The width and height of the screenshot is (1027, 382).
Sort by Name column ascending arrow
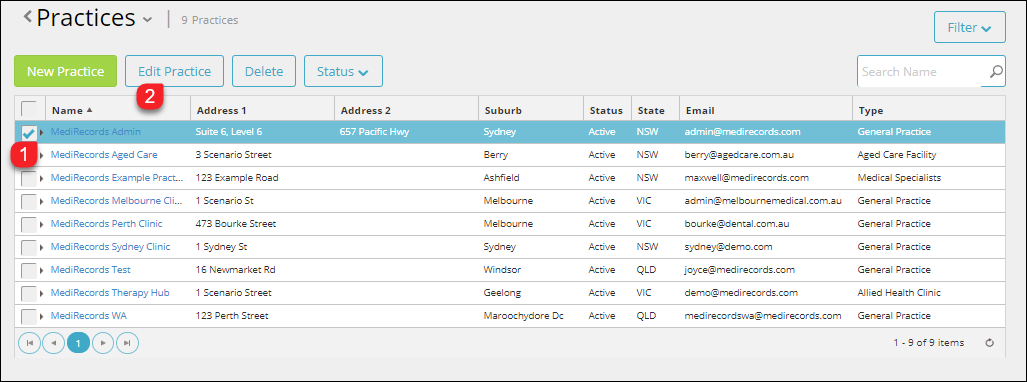(90, 110)
